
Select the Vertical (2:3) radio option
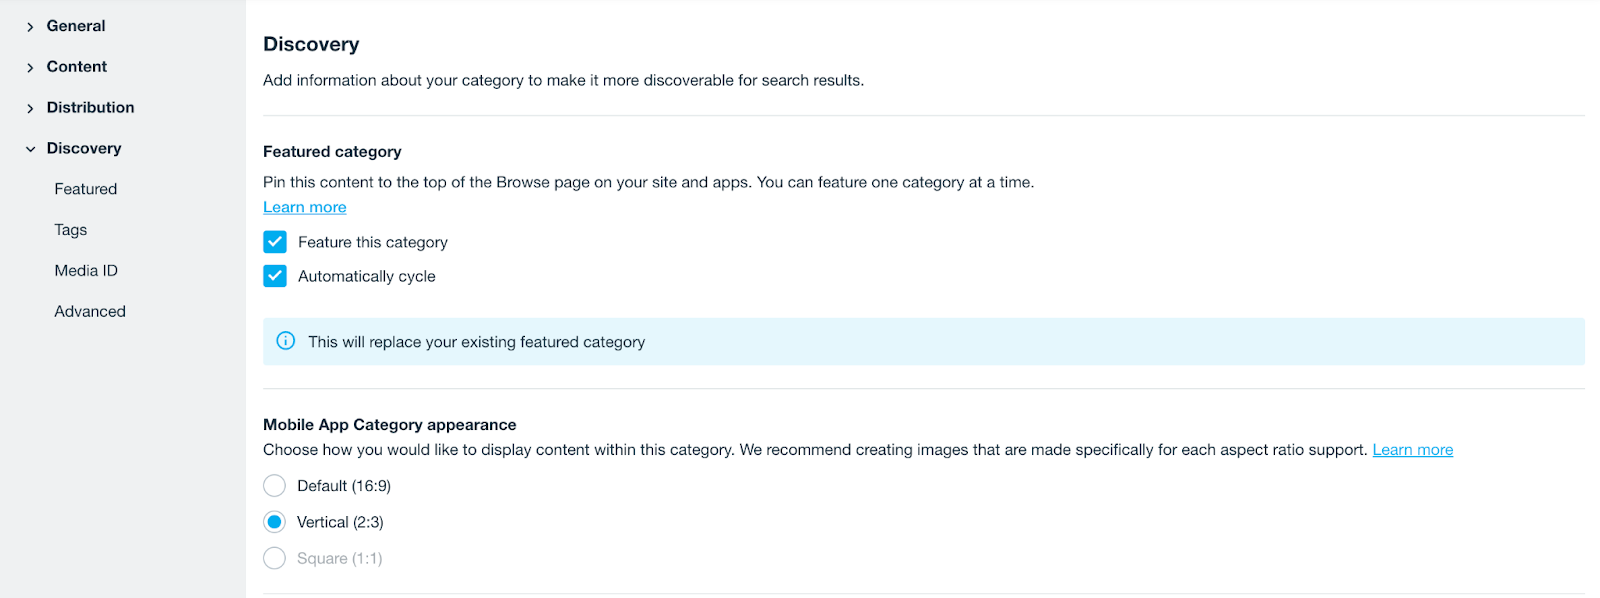point(275,522)
